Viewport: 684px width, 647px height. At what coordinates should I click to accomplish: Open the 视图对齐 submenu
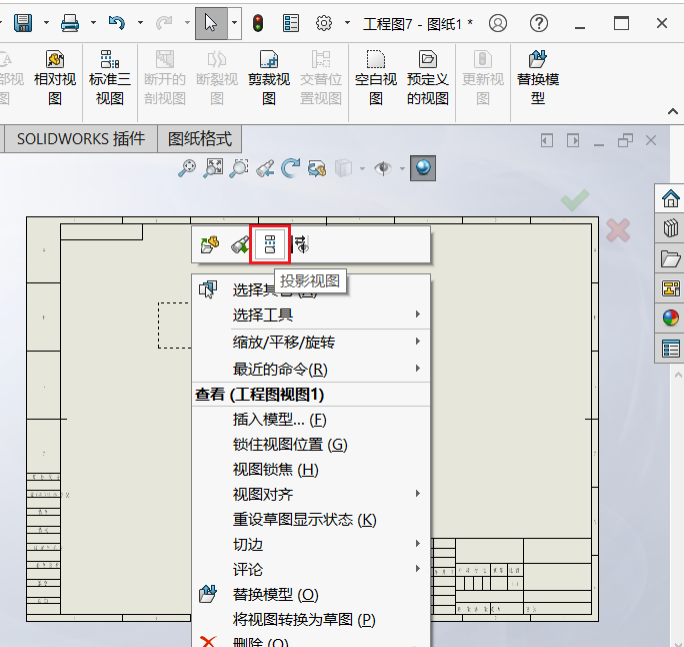311,494
